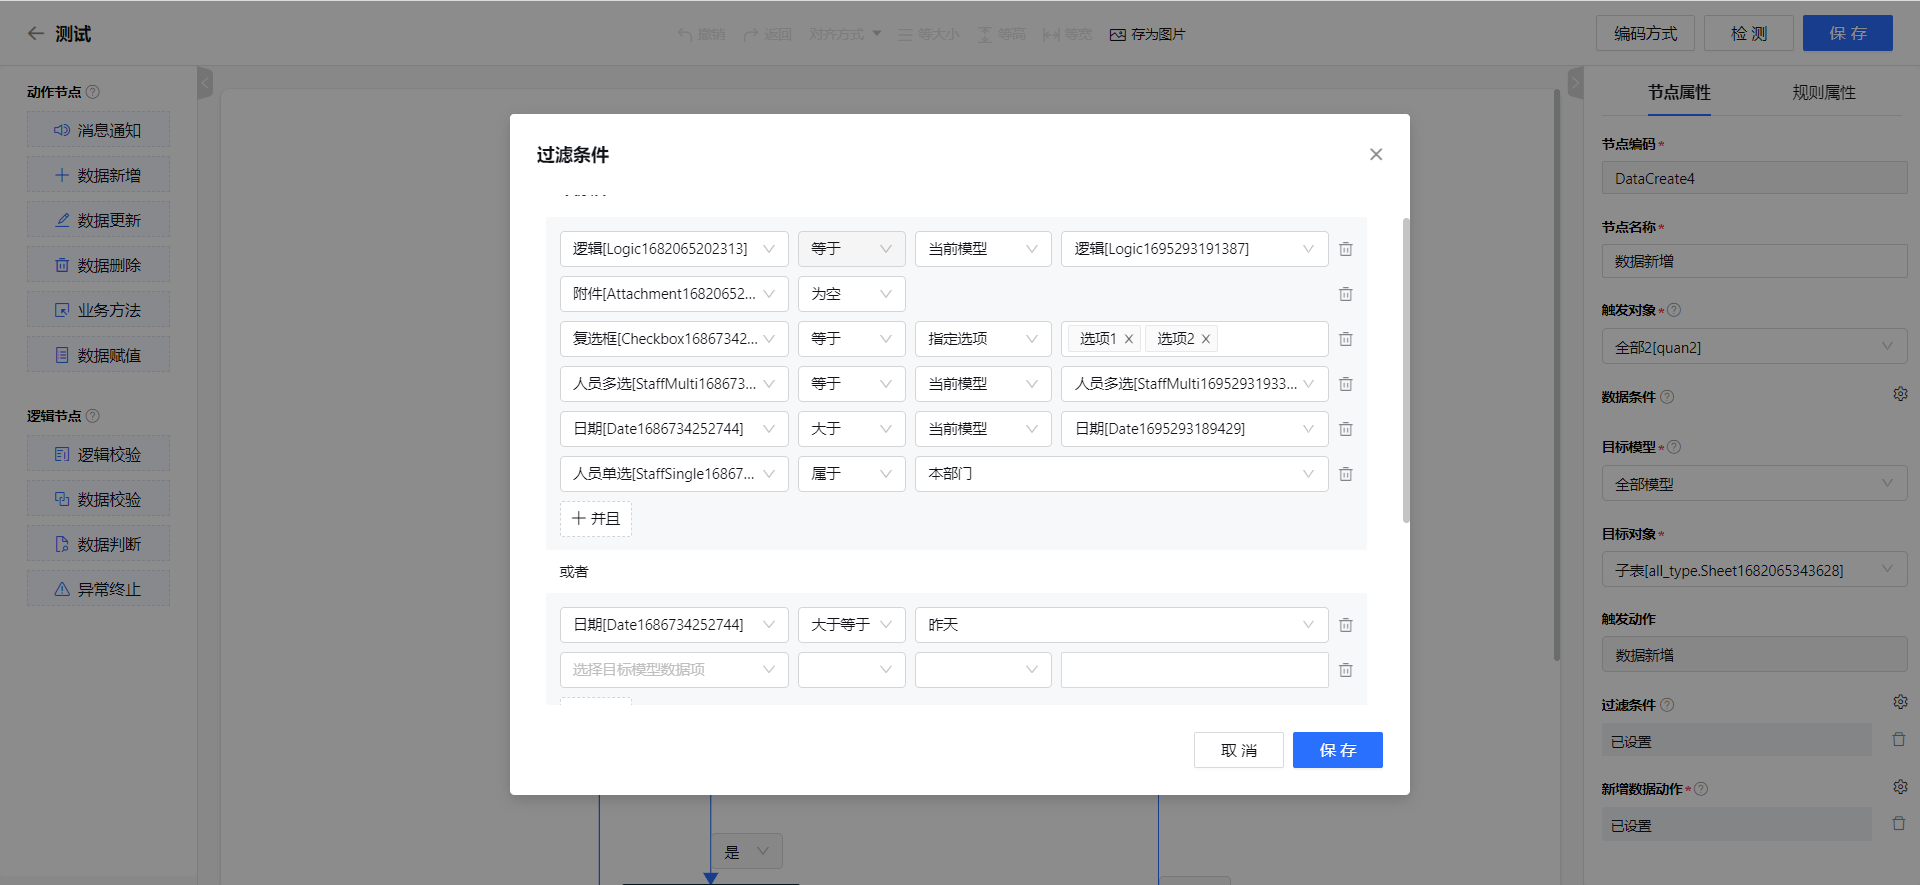Select the 消息通知 action node

pos(98,130)
